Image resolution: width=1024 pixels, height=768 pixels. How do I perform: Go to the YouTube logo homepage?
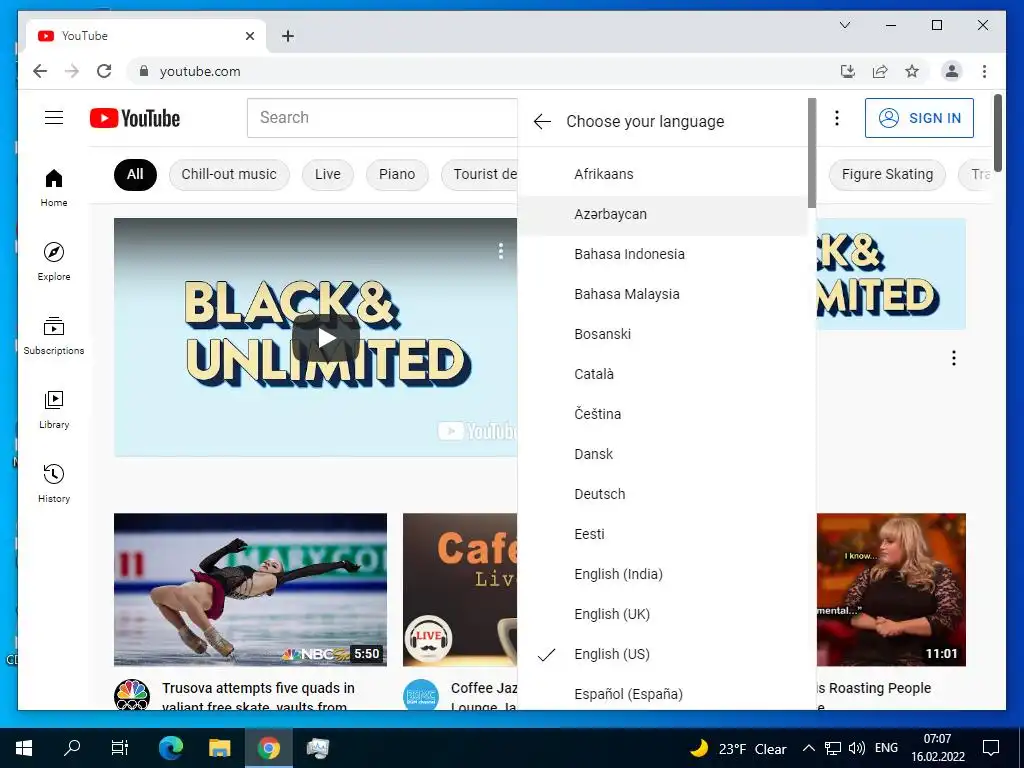[x=135, y=118]
